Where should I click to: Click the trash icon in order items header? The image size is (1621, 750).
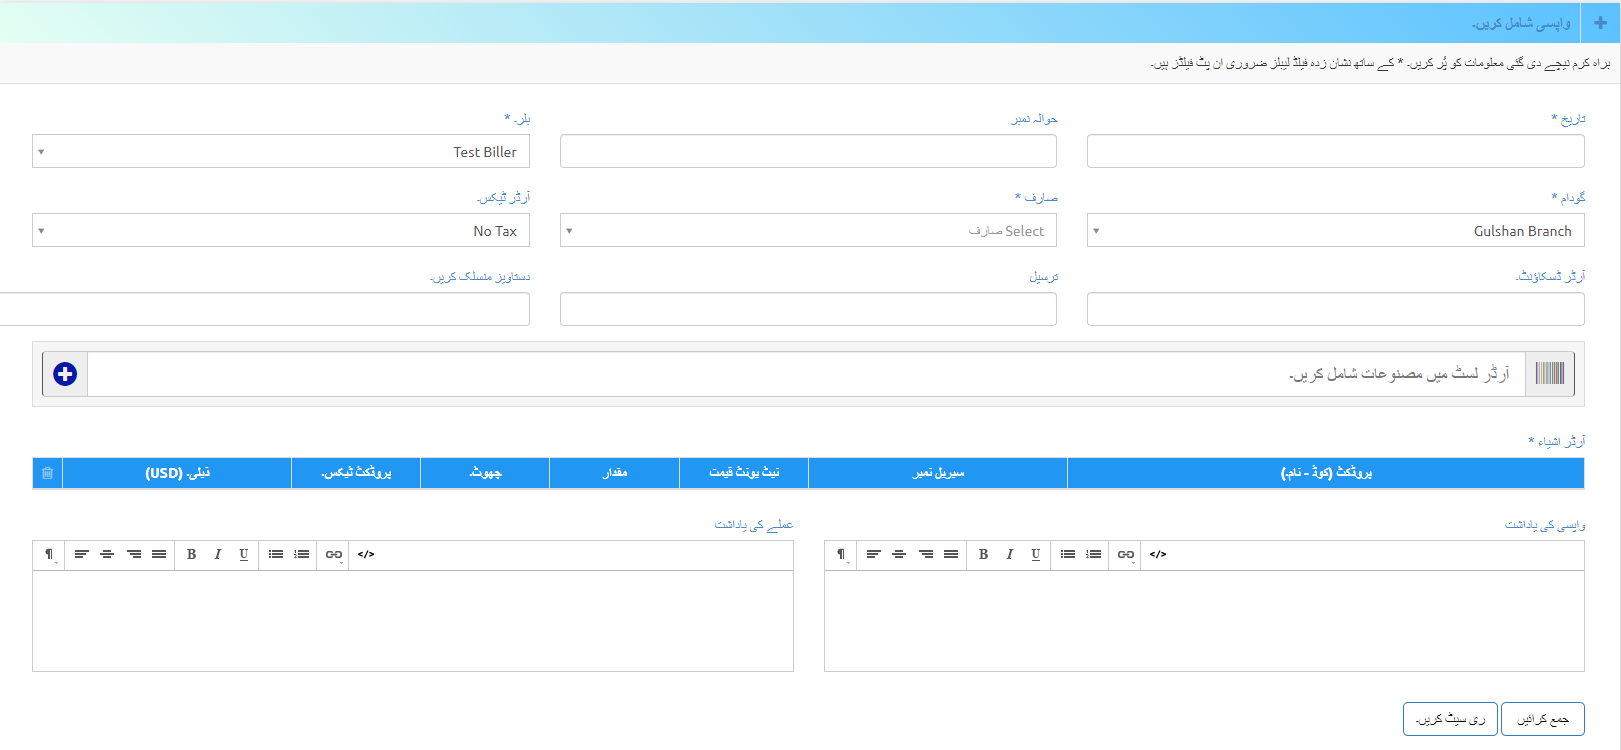(x=47, y=473)
